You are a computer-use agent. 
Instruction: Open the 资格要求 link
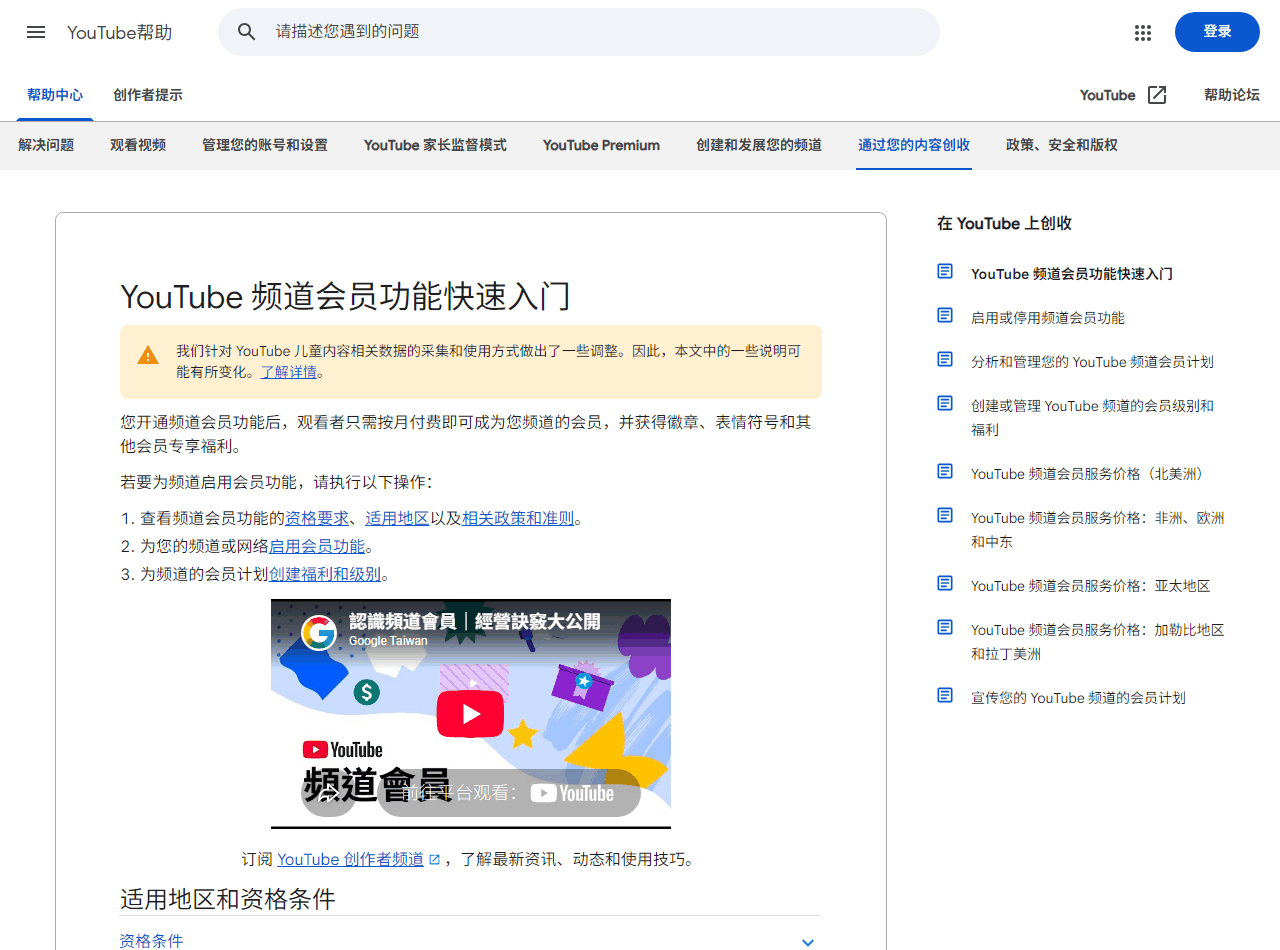tap(317, 518)
